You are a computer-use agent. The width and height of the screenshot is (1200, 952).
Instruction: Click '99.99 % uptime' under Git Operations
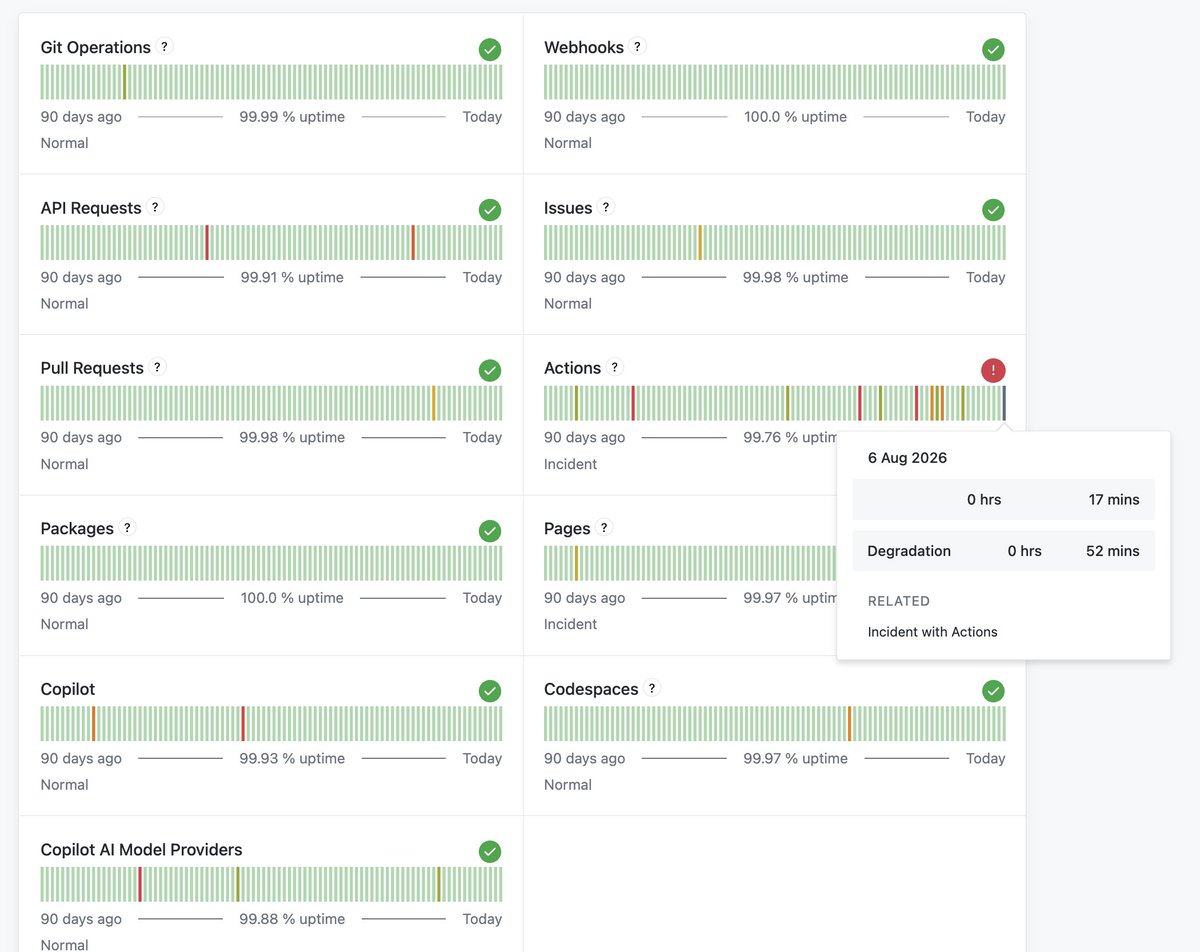click(292, 117)
